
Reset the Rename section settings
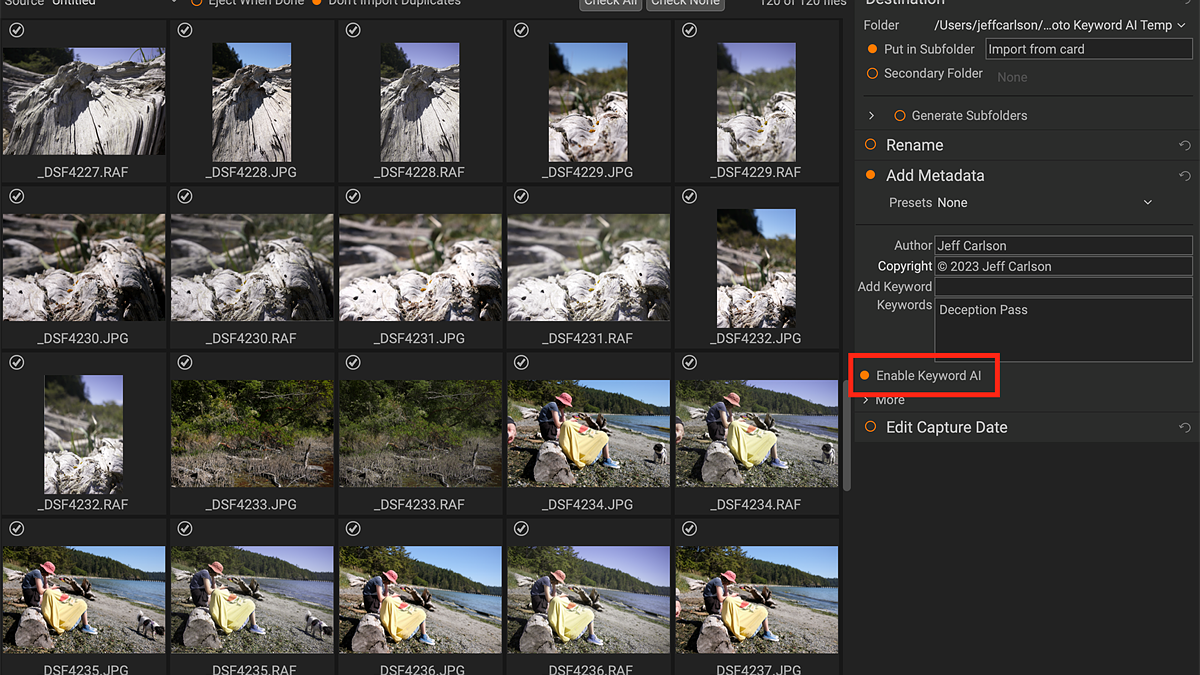click(1185, 145)
